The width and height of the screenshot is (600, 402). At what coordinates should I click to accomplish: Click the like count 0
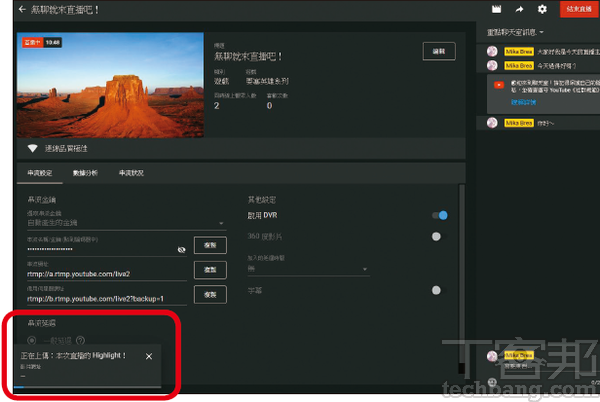point(269,106)
